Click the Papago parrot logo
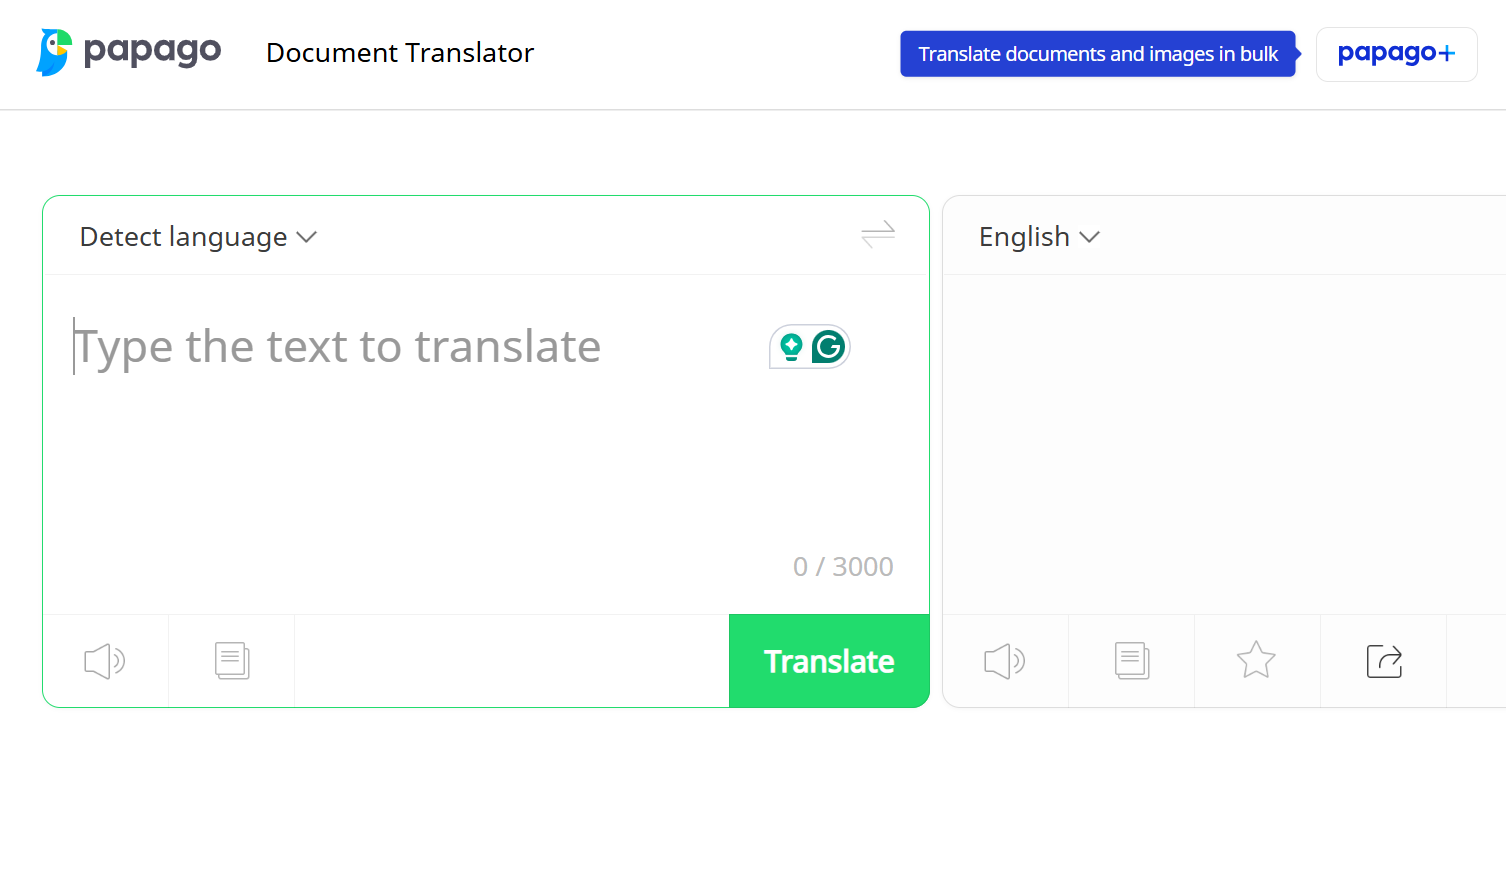This screenshot has width=1506, height=873. point(55,52)
